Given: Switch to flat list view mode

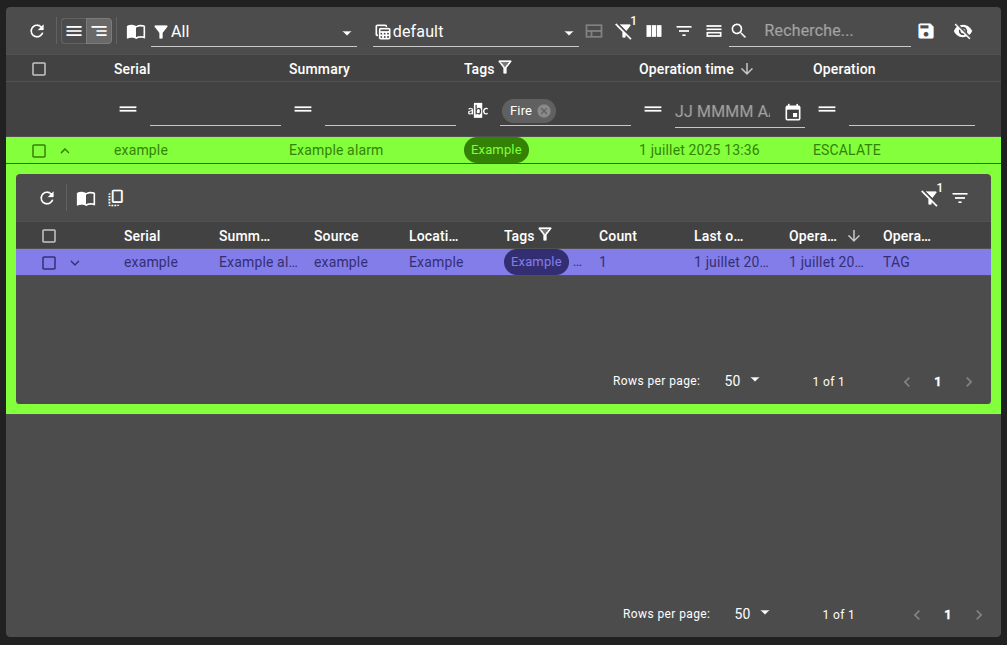Looking at the screenshot, I should pos(74,31).
